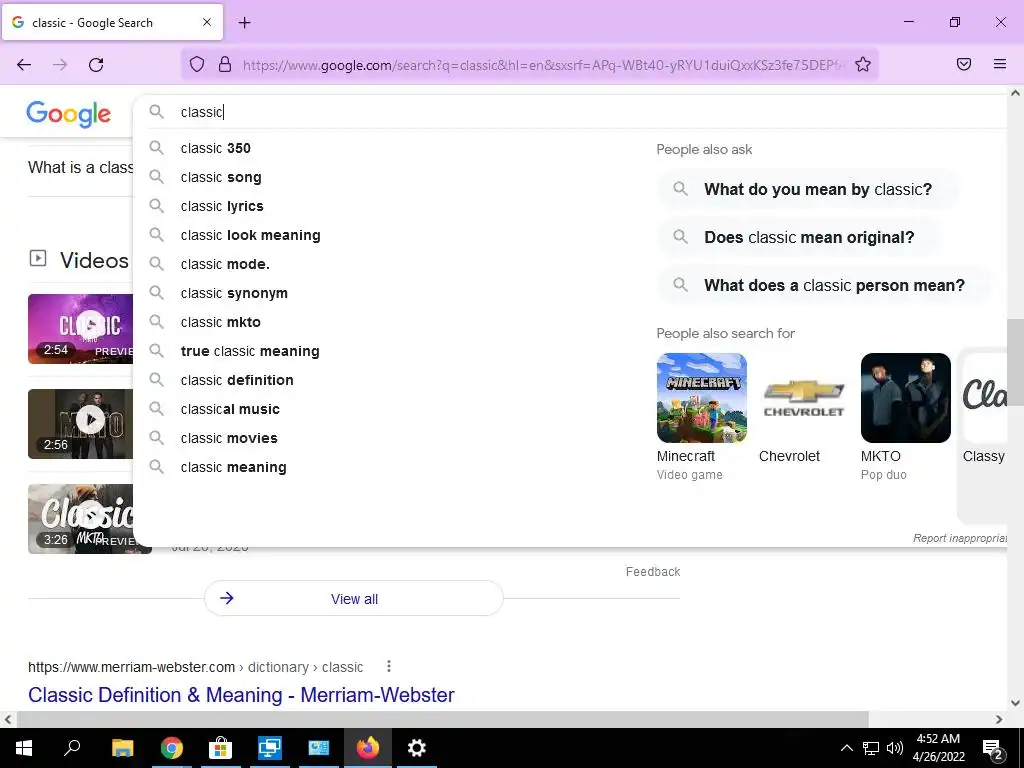This screenshot has height=768, width=1024.
Task: Click Report inappropriate predictions link
Action: [959, 538]
